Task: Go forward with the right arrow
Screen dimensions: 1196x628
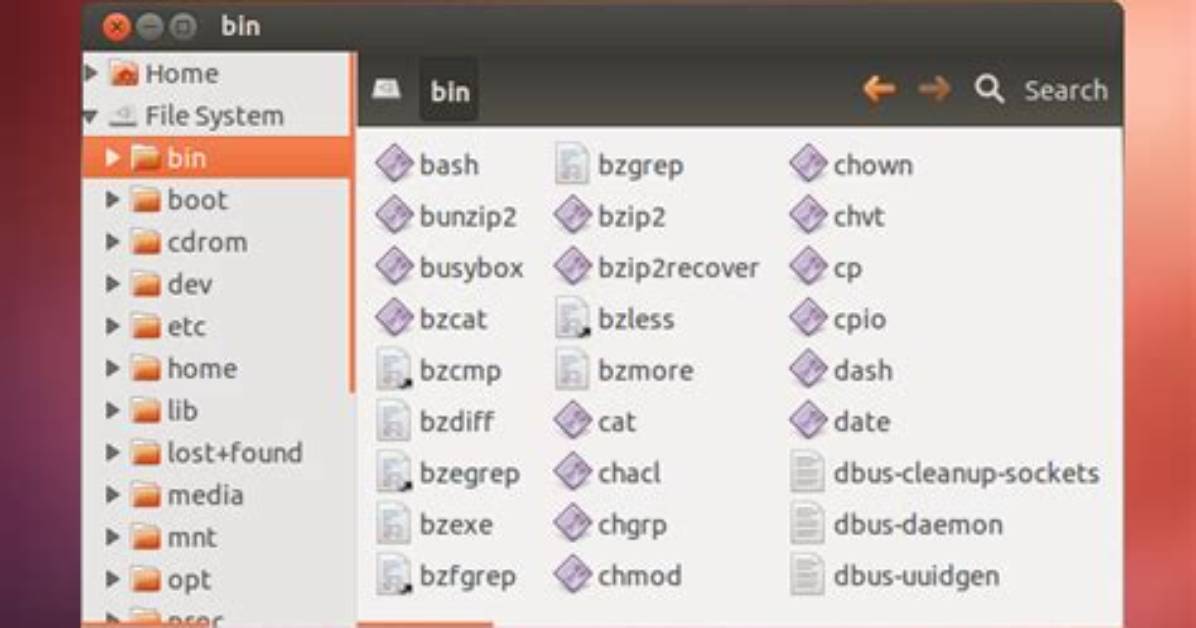Action: point(934,89)
